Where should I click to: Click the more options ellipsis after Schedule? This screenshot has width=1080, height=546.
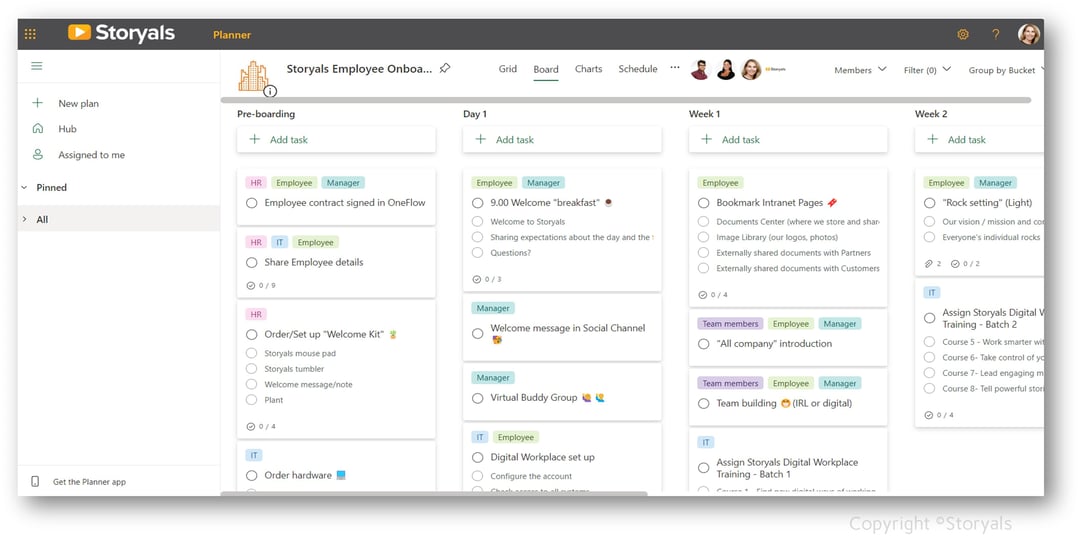click(x=675, y=67)
